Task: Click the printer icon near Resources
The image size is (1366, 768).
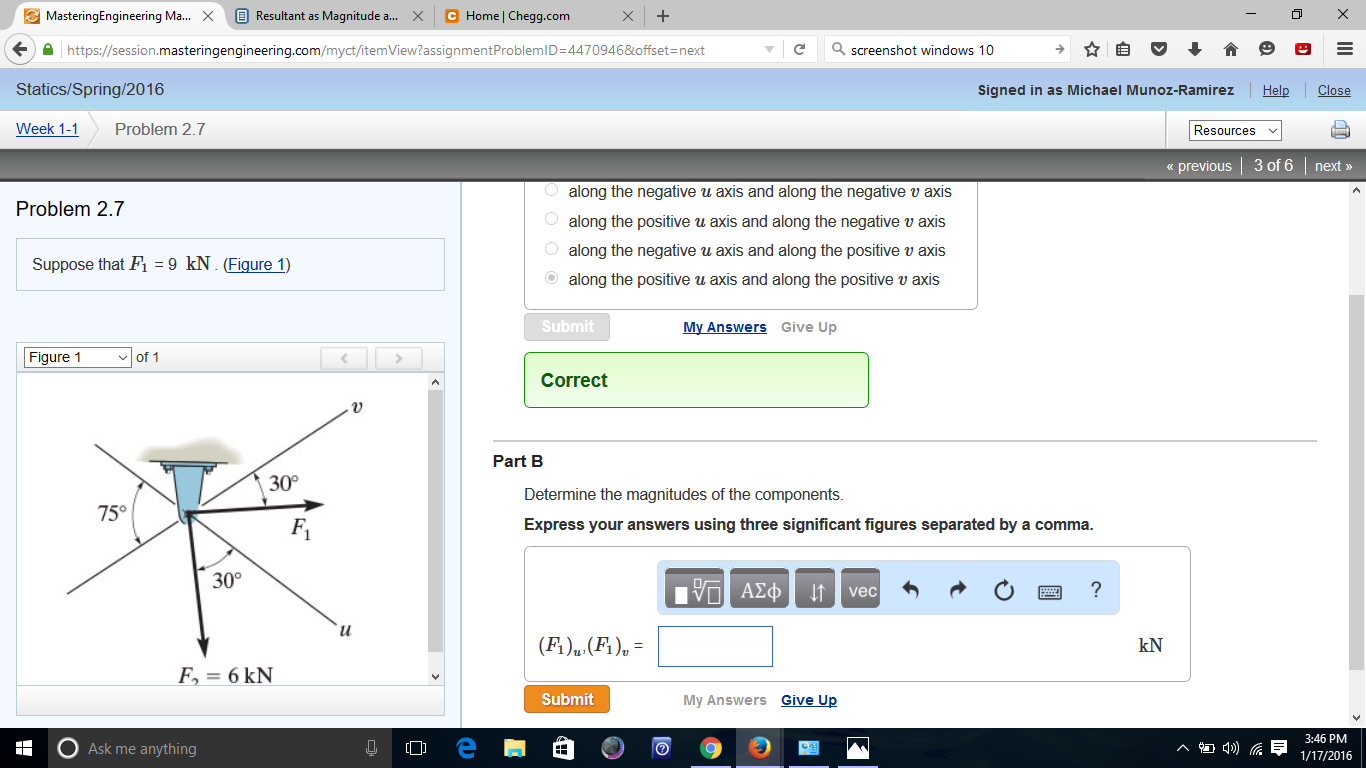Action: click(1340, 129)
